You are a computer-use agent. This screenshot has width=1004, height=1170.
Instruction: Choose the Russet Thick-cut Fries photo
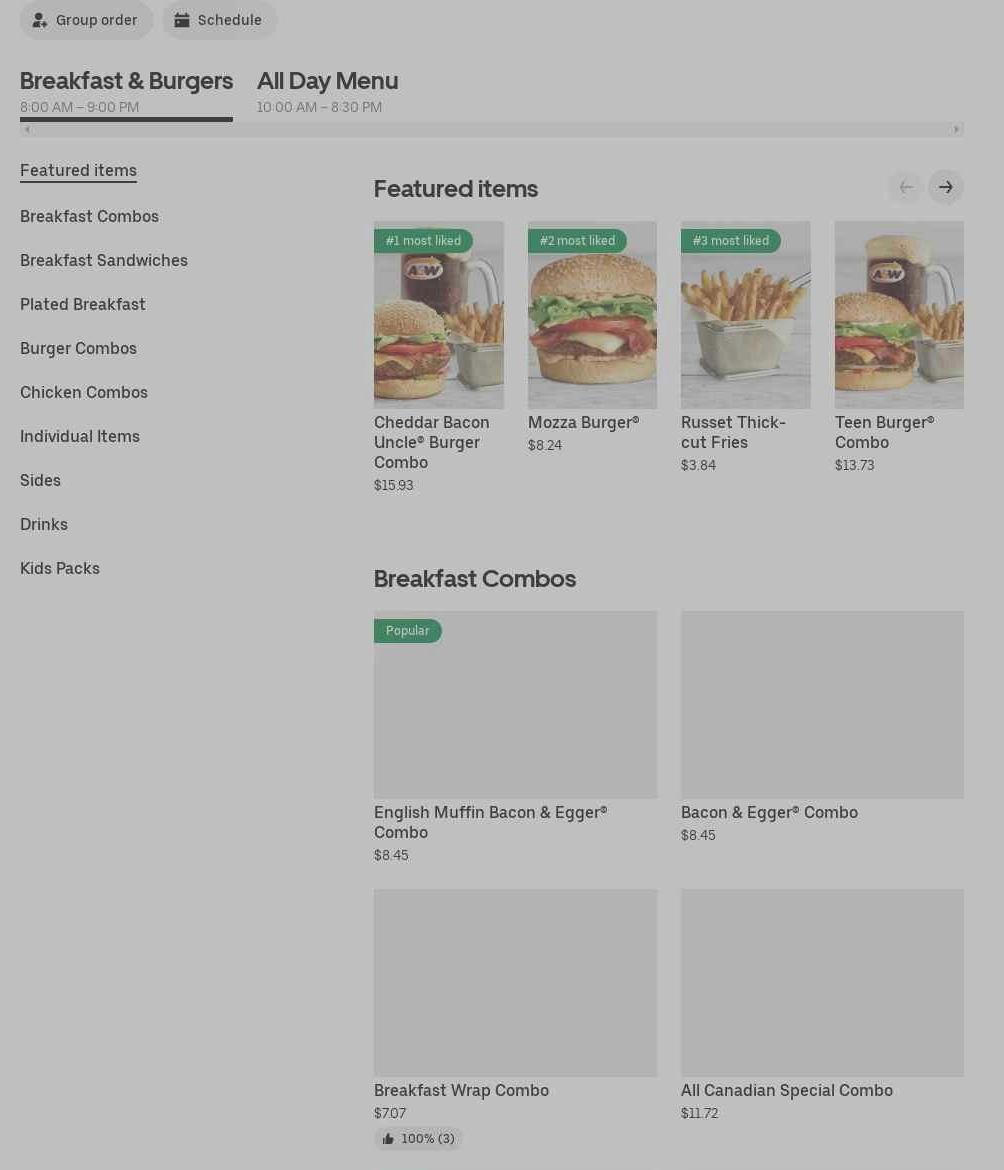pyautogui.click(x=745, y=315)
